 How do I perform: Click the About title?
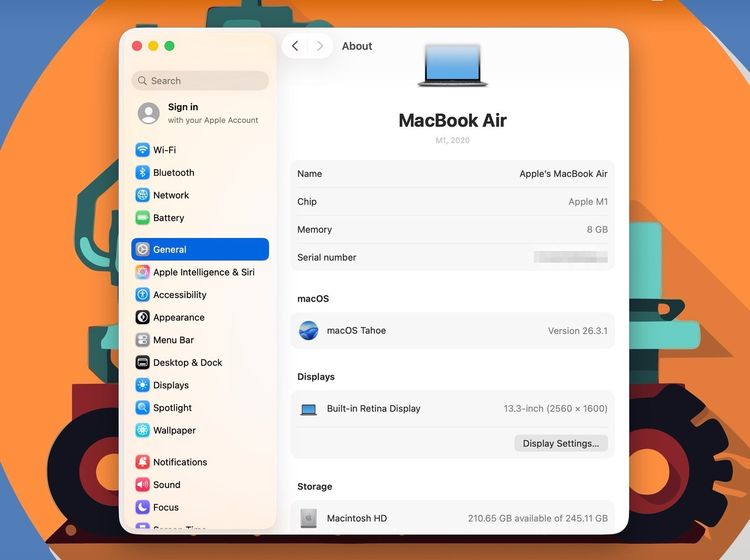click(357, 46)
